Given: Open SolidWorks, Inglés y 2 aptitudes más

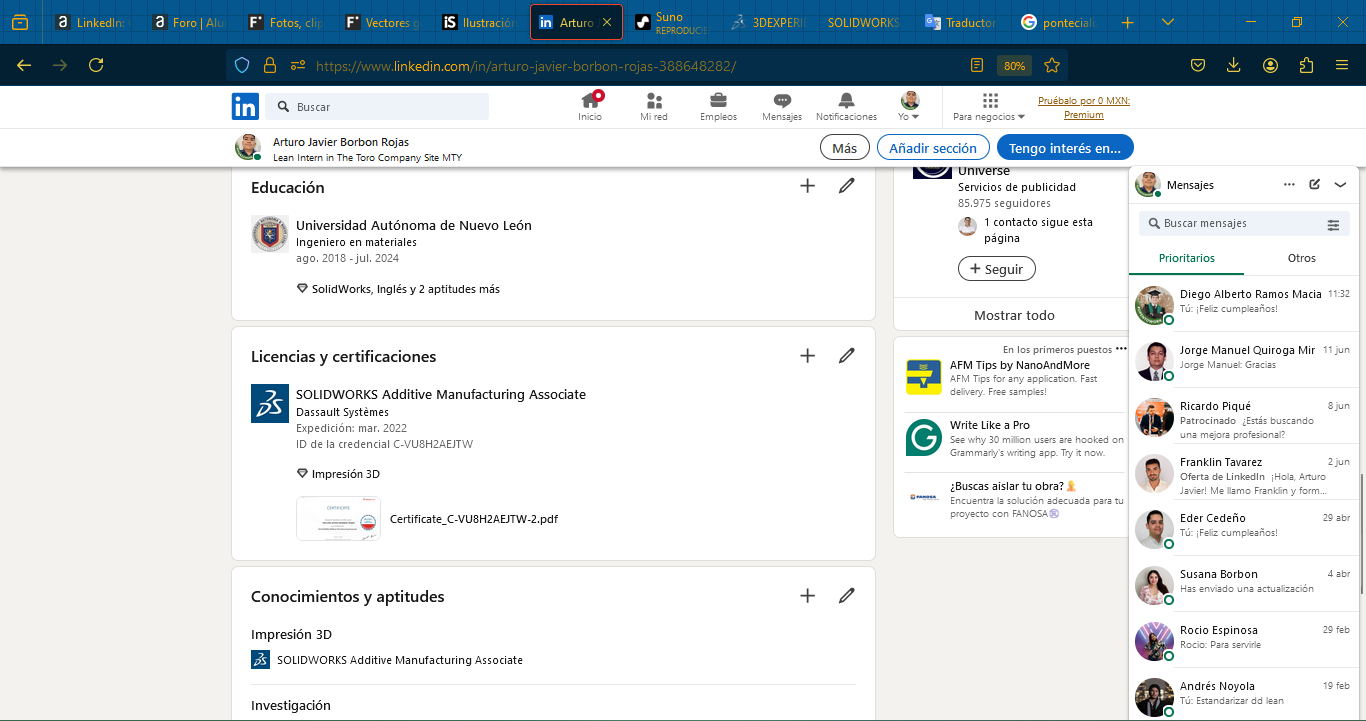Looking at the screenshot, I should pos(398,289).
